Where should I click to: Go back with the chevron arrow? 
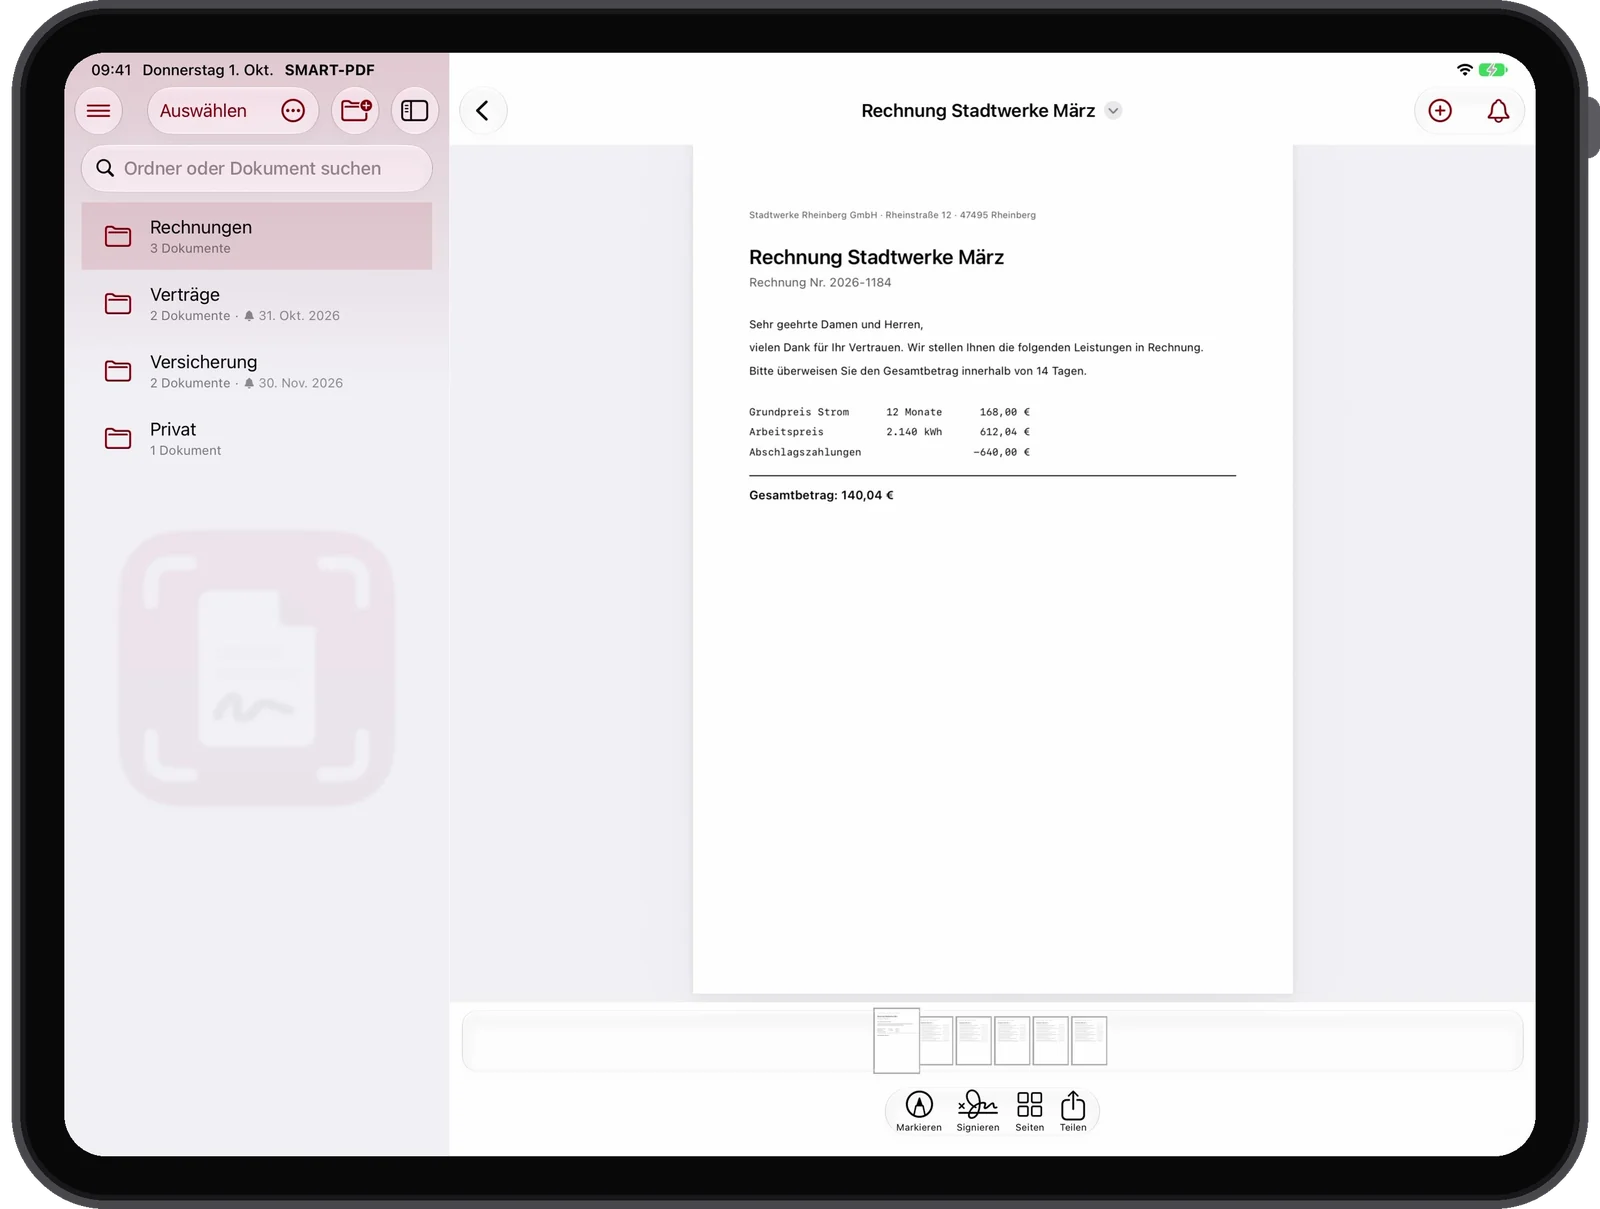pos(483,110)
